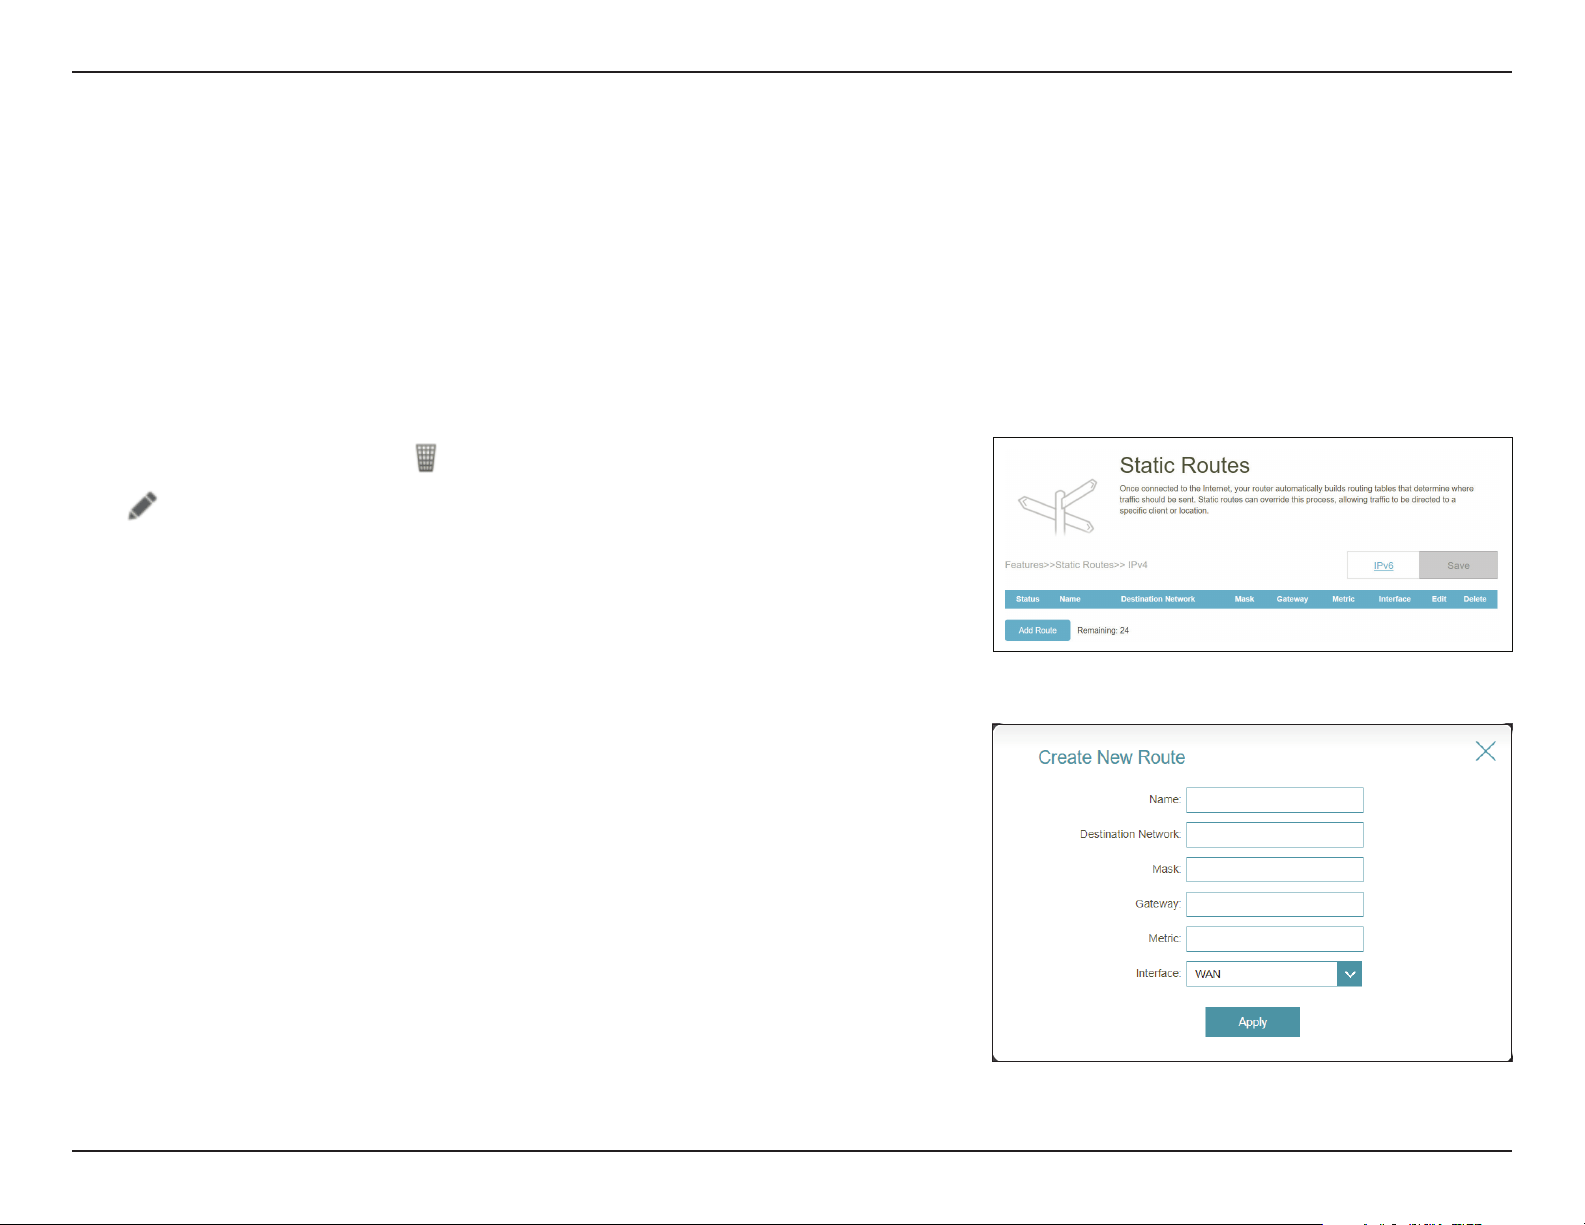Image resolution: width=1585 pixels, height=1225 pixels.
Task: Click the Mask column header
Action: pos(1244,599)
